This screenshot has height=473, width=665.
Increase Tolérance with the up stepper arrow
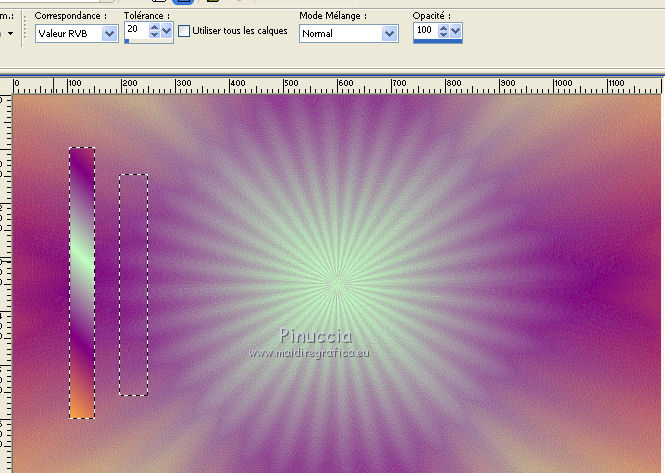154,27
